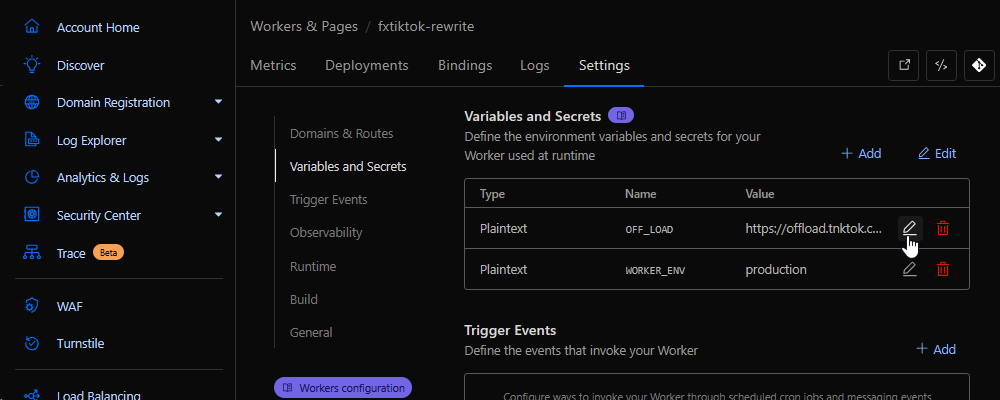Click the production value
This screenshot has width=1000, height=400.
click(776, 270)
